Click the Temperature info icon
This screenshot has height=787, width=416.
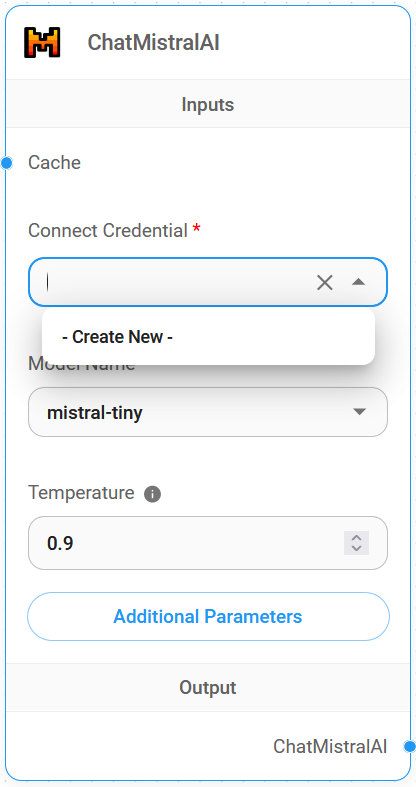(x=153, y=494)
